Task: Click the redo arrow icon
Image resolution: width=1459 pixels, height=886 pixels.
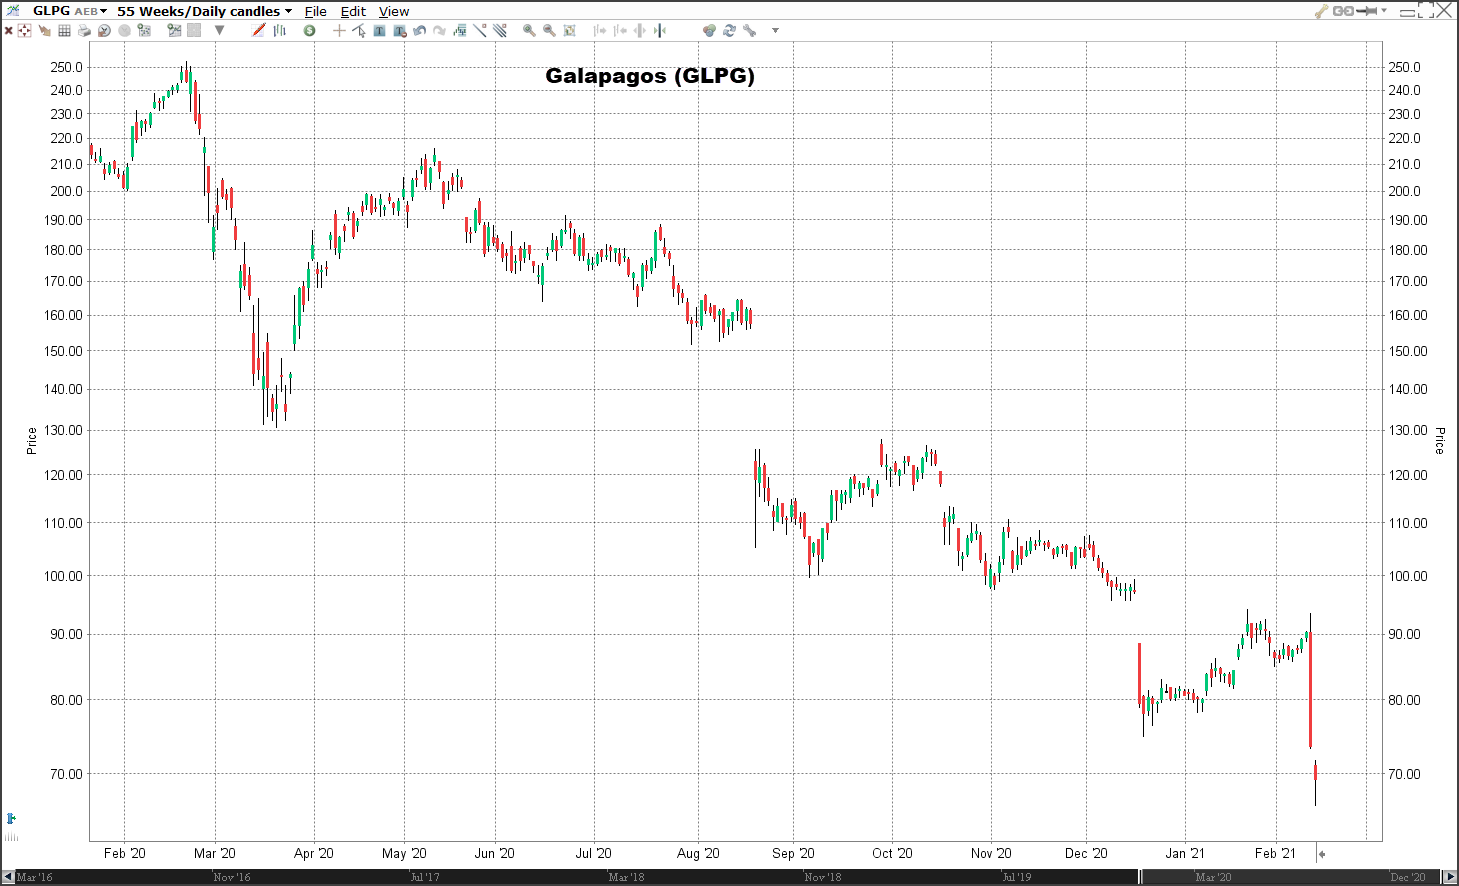Action: (439, 30)
